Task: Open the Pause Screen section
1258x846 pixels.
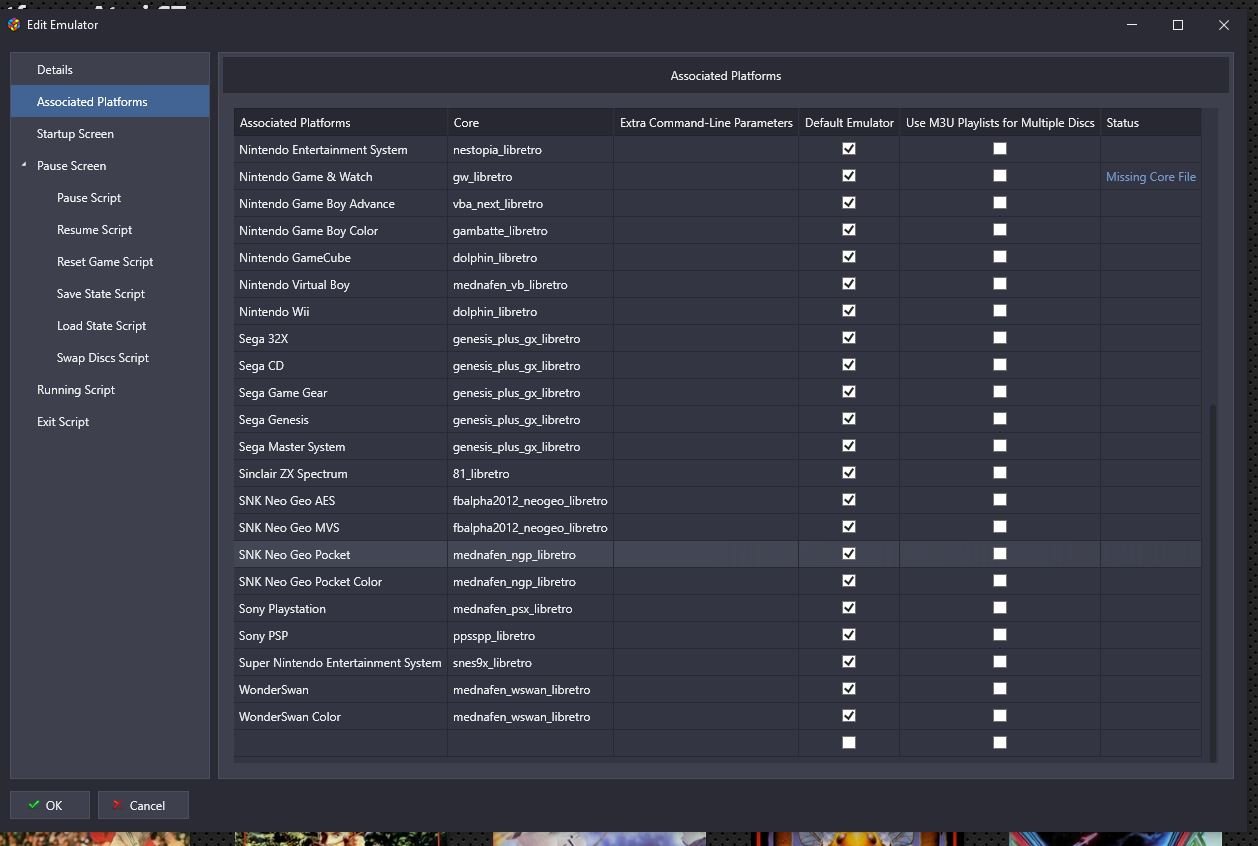Action: click(110, 166)
